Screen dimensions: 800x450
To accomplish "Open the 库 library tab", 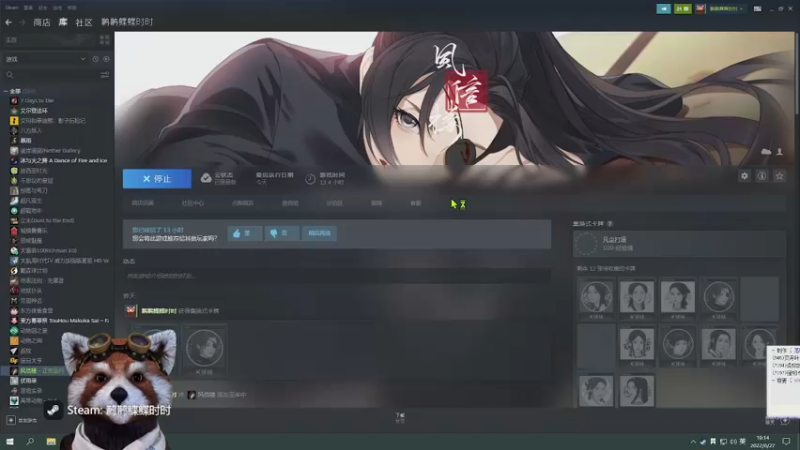I will pyautogui.click(x=63, y=22).
